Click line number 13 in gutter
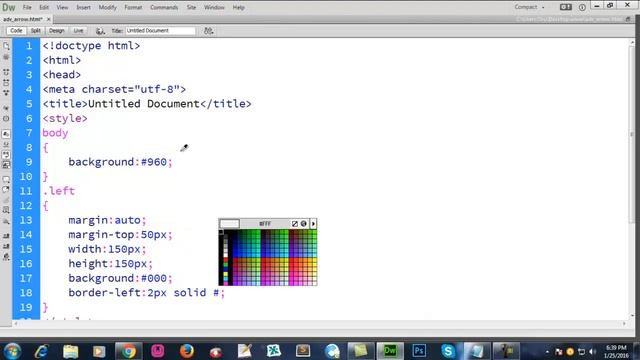Image resolution: width=640 pixels, height=360 pixels. coord(26,220)
